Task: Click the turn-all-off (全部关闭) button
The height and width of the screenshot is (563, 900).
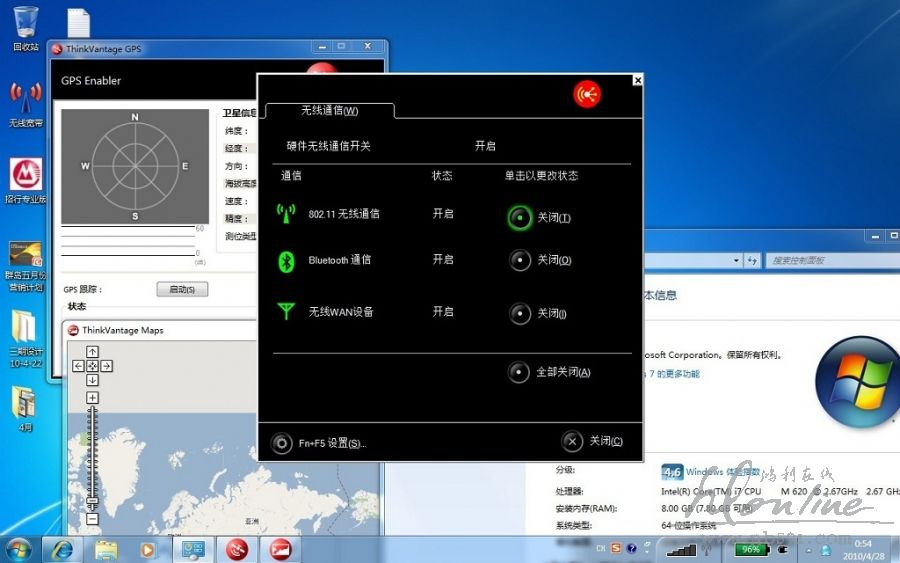Action: click(519, 372)
